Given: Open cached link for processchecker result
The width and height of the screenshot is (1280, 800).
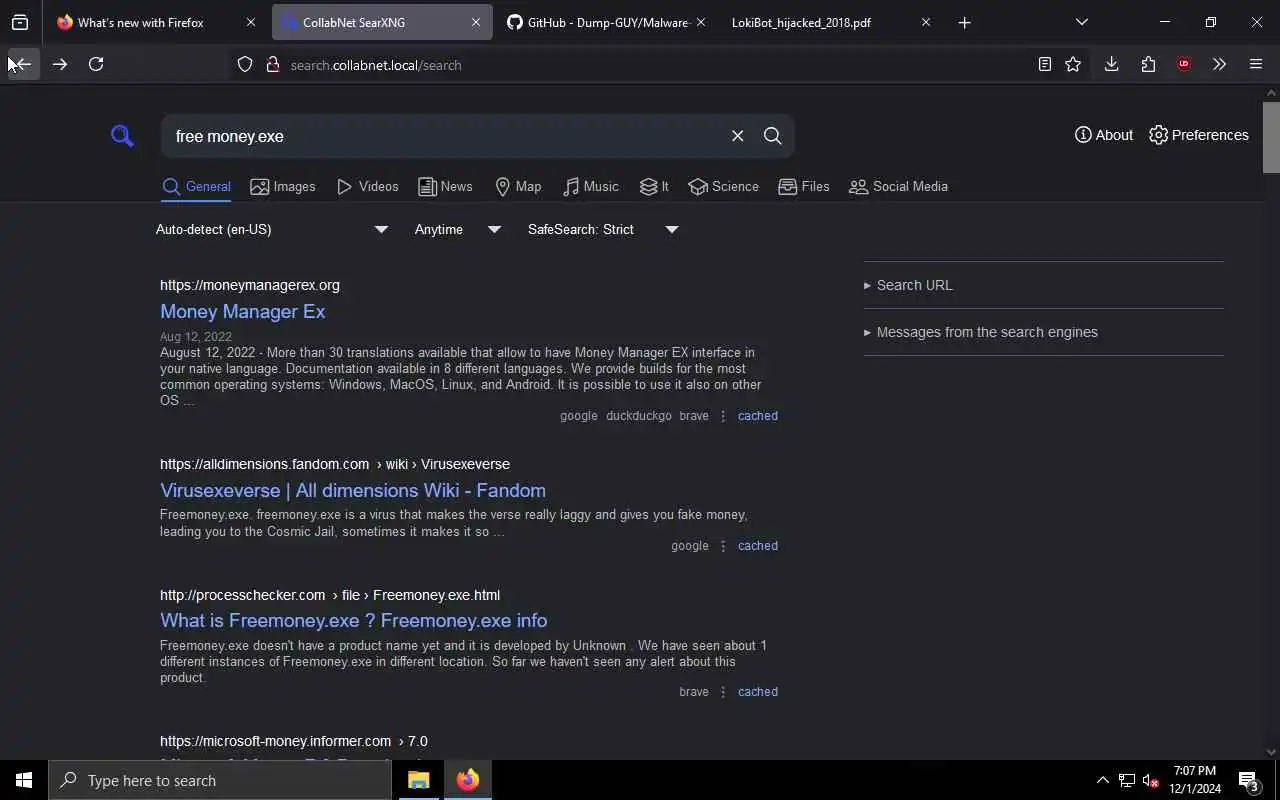Looking at the screenshot, I should pos(757,692).
